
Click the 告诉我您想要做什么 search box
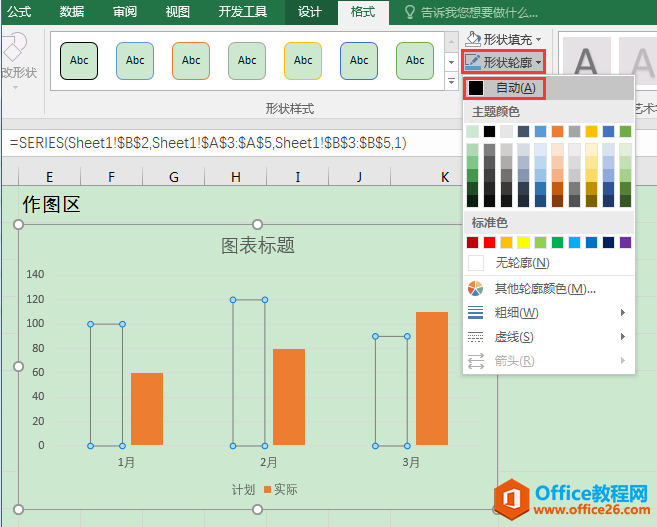(479, 13)
